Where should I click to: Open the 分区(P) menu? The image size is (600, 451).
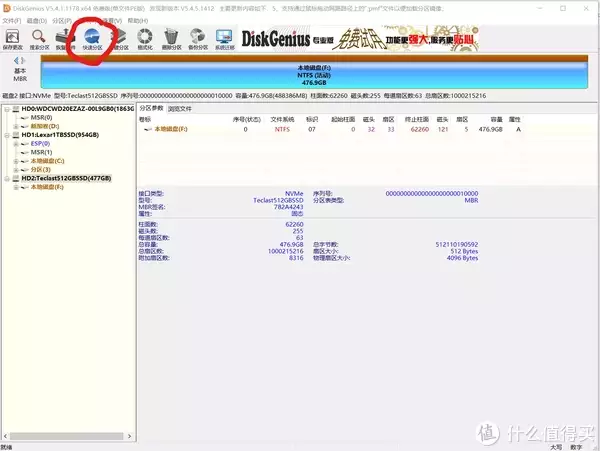(x=62, y=21)
